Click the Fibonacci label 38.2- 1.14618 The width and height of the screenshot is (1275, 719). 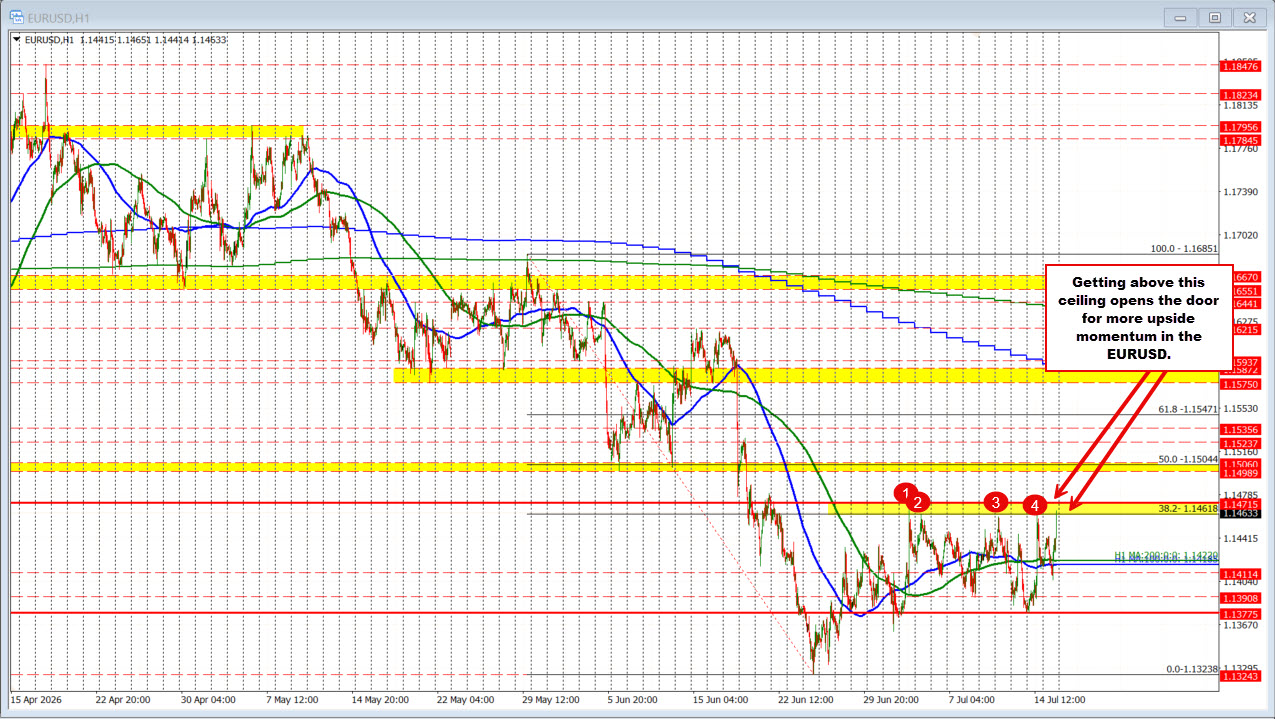point(1188,508)
